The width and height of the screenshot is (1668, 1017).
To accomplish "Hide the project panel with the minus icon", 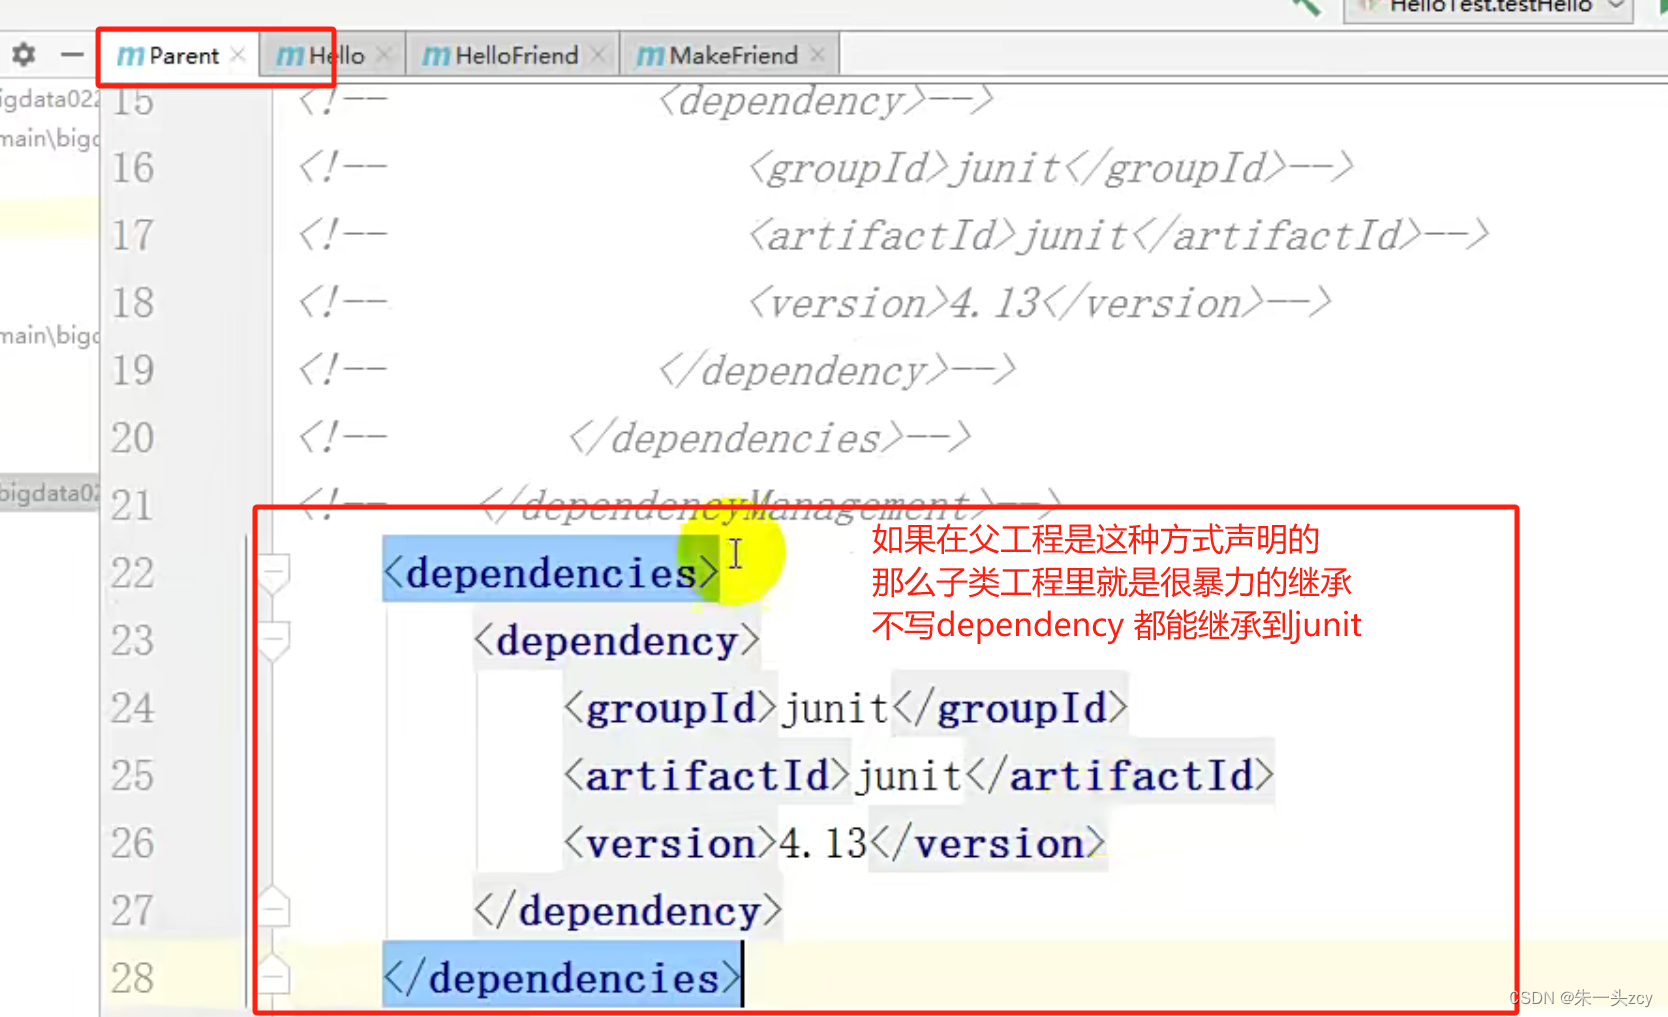I will tap(71, 54).
